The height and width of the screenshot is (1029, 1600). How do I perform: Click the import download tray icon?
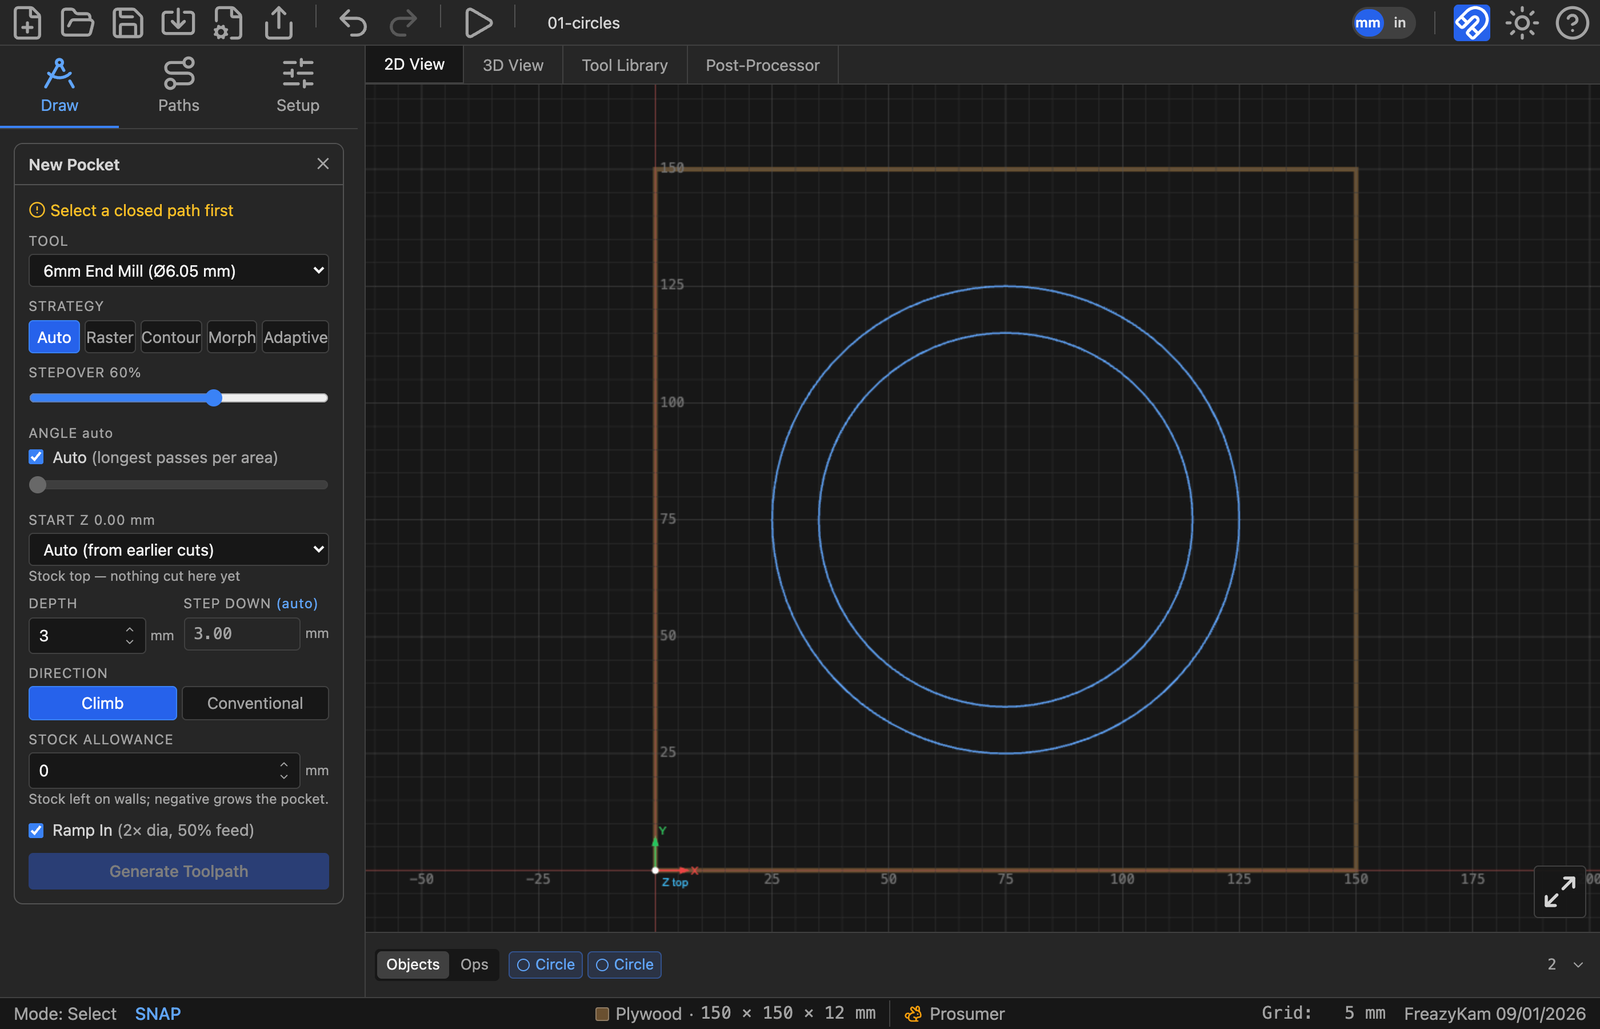click(x=178, y=22)
